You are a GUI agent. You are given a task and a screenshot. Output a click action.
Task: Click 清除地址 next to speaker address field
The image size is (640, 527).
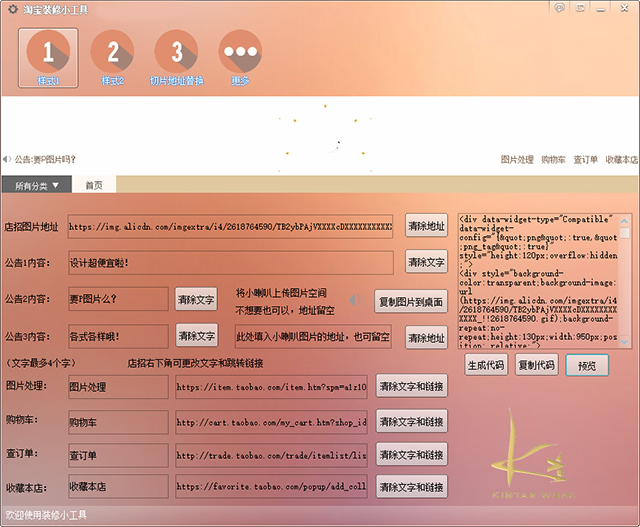coord(426,338)
